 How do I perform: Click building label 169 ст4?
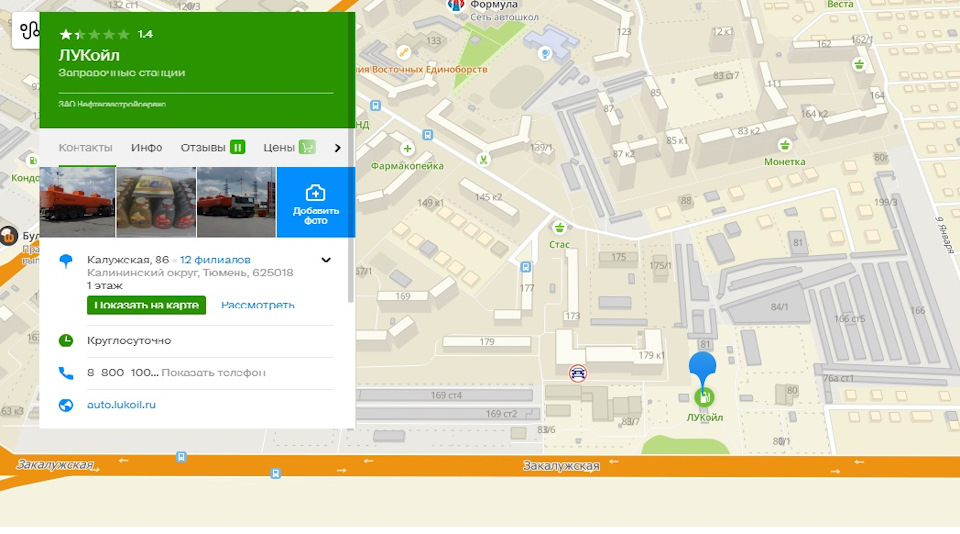coord(446,396)
